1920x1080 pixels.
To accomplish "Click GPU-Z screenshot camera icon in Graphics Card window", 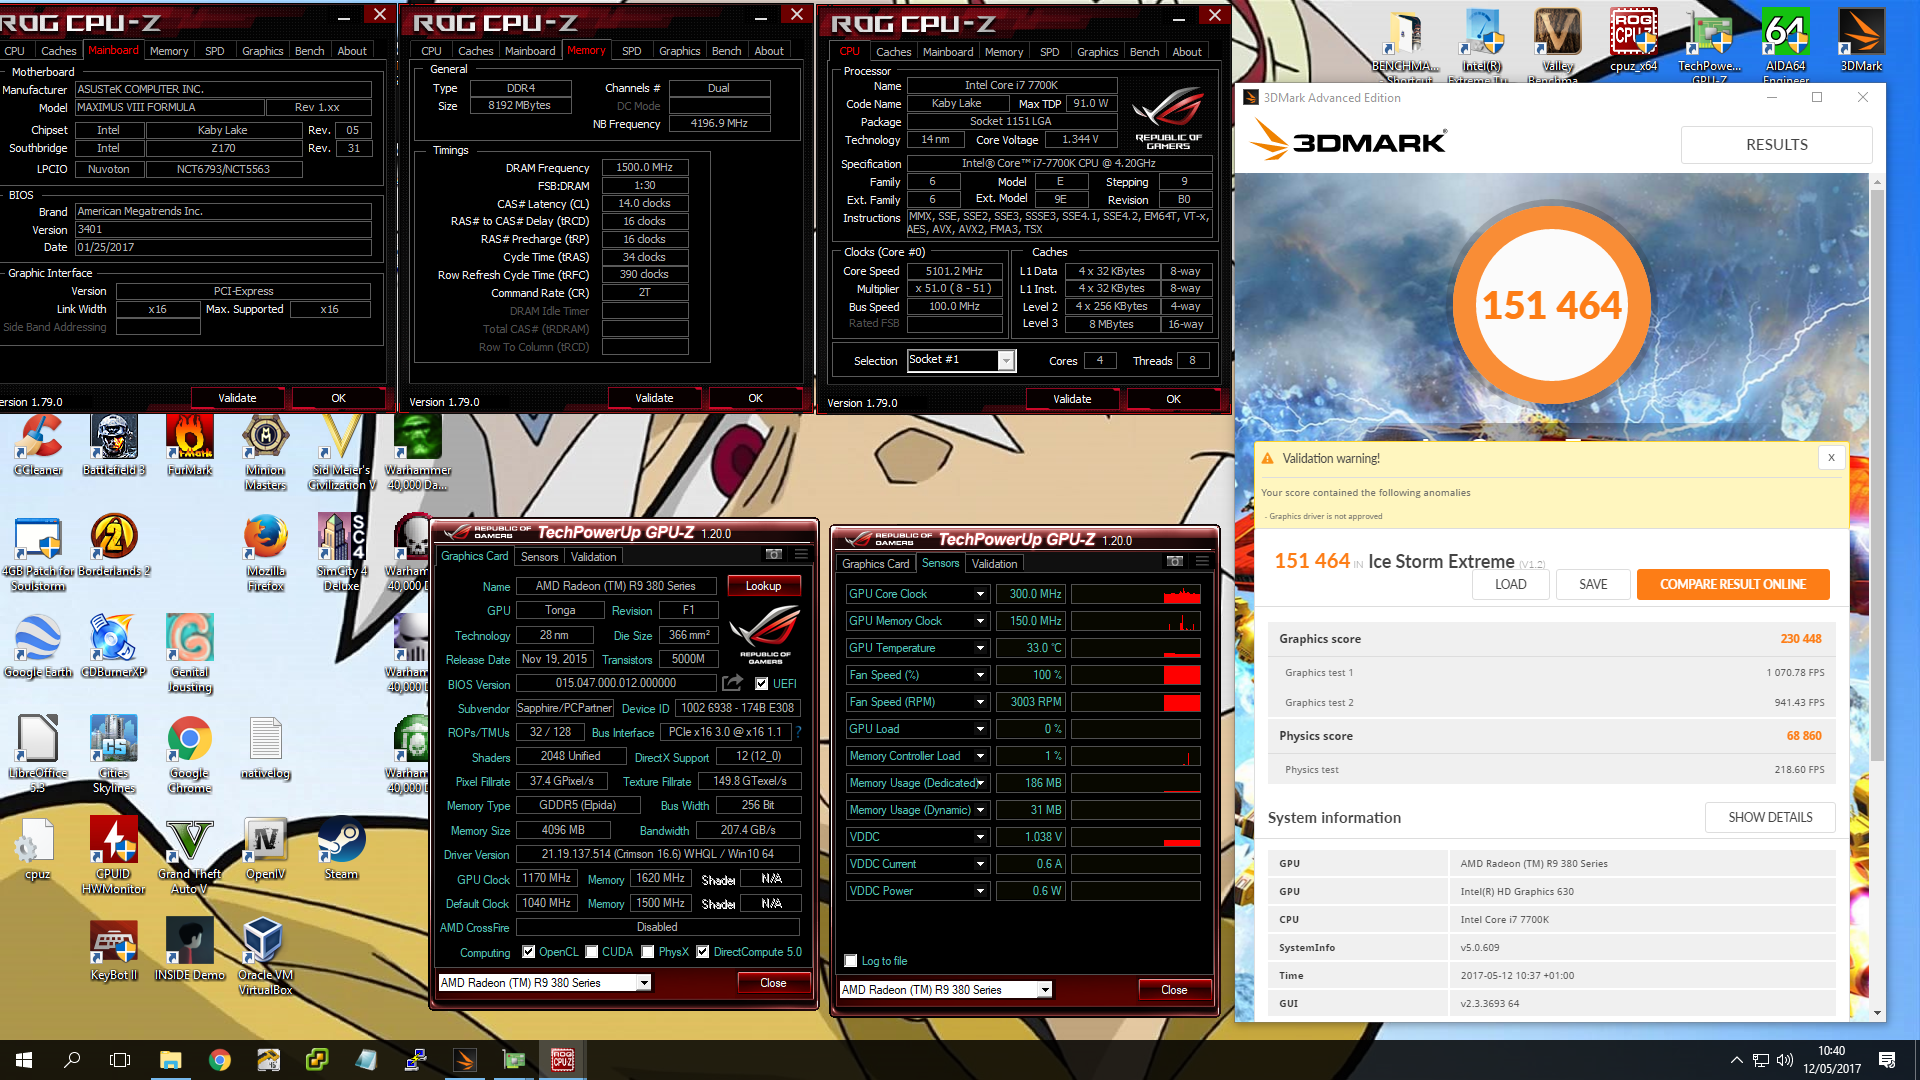I will click(x=773, y=554).
